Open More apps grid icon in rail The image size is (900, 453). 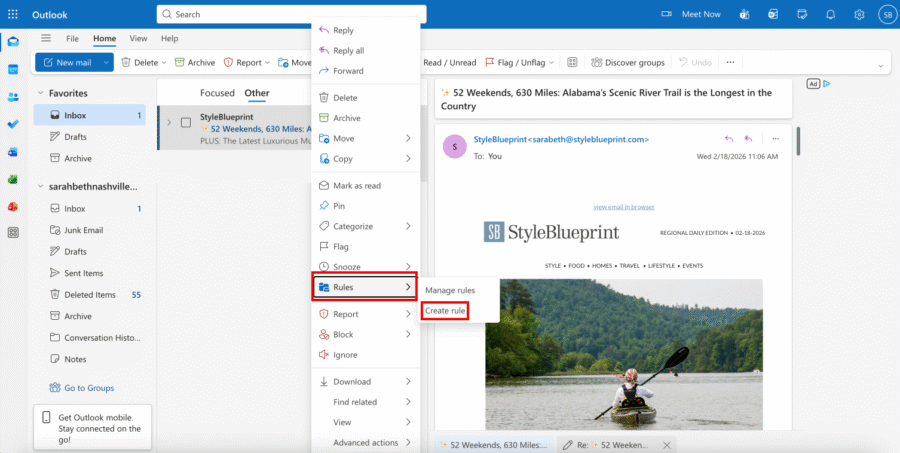(13, 233)
